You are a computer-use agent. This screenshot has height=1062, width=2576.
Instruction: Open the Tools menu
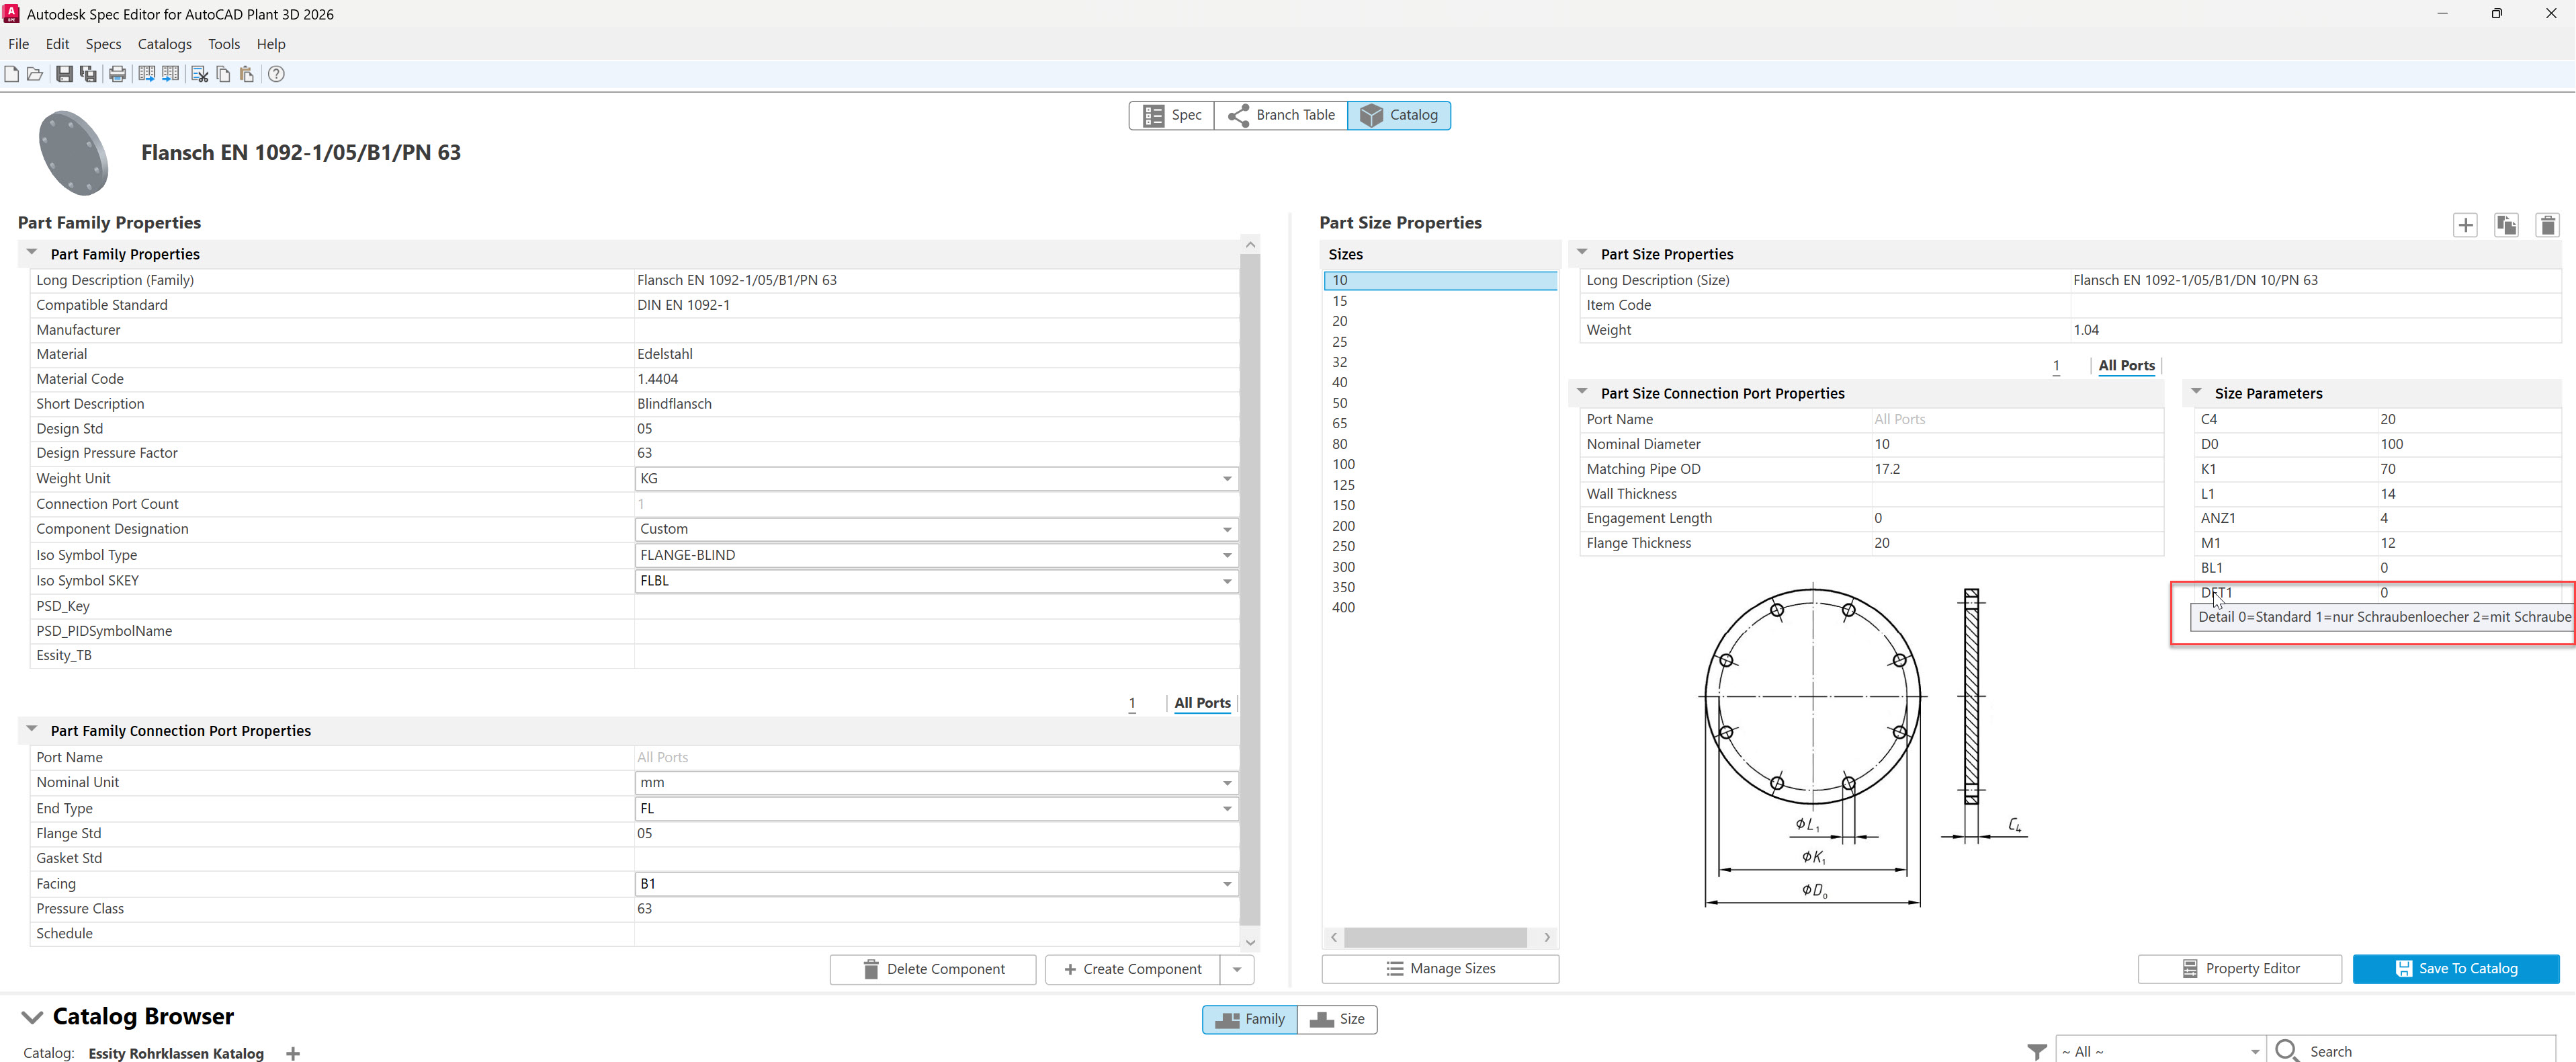[x=224, y=44]
